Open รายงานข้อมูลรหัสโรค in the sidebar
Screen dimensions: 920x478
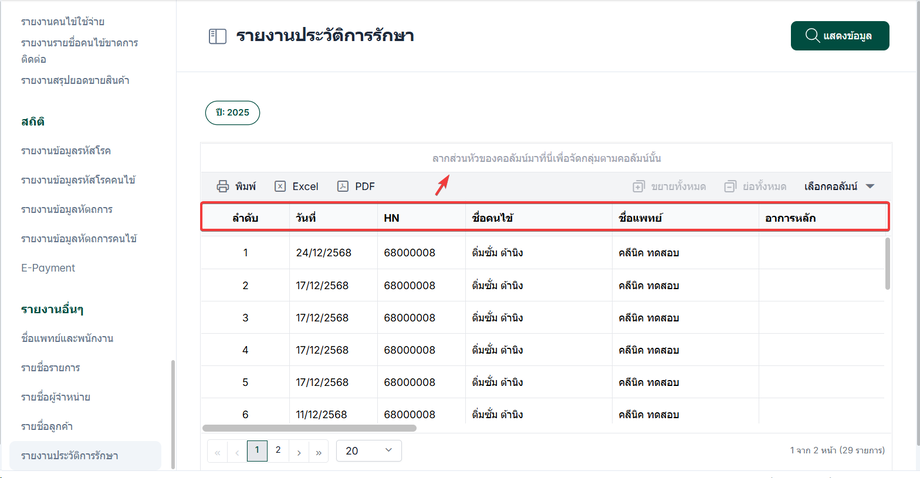(66, 151)
